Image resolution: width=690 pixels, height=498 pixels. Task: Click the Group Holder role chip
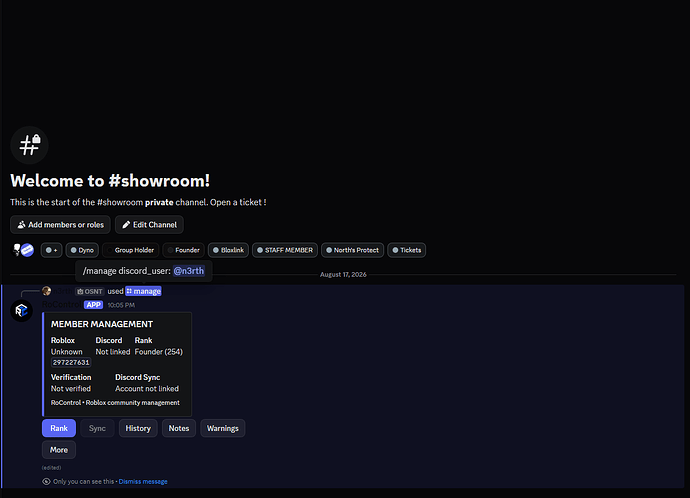[131, 250]
